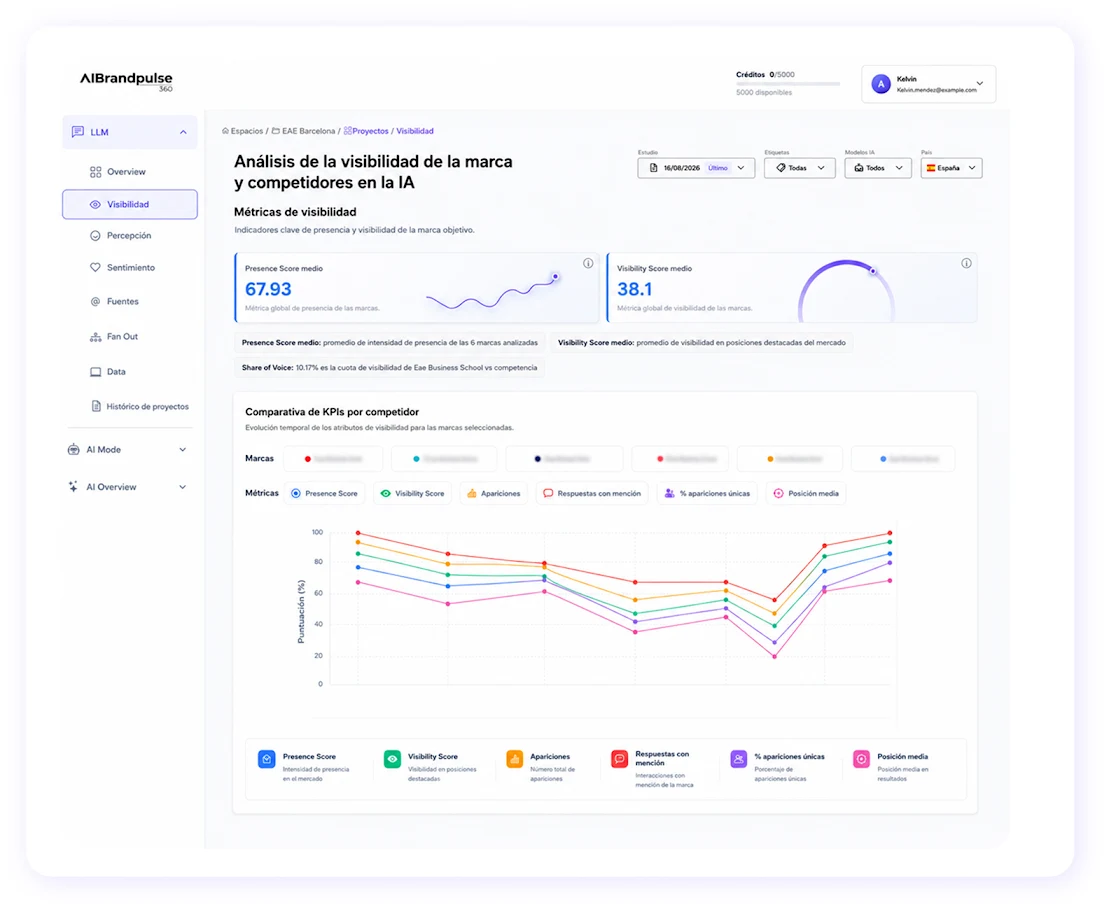
Task: Expand the AI Overview section chevron
Action: 182,487
